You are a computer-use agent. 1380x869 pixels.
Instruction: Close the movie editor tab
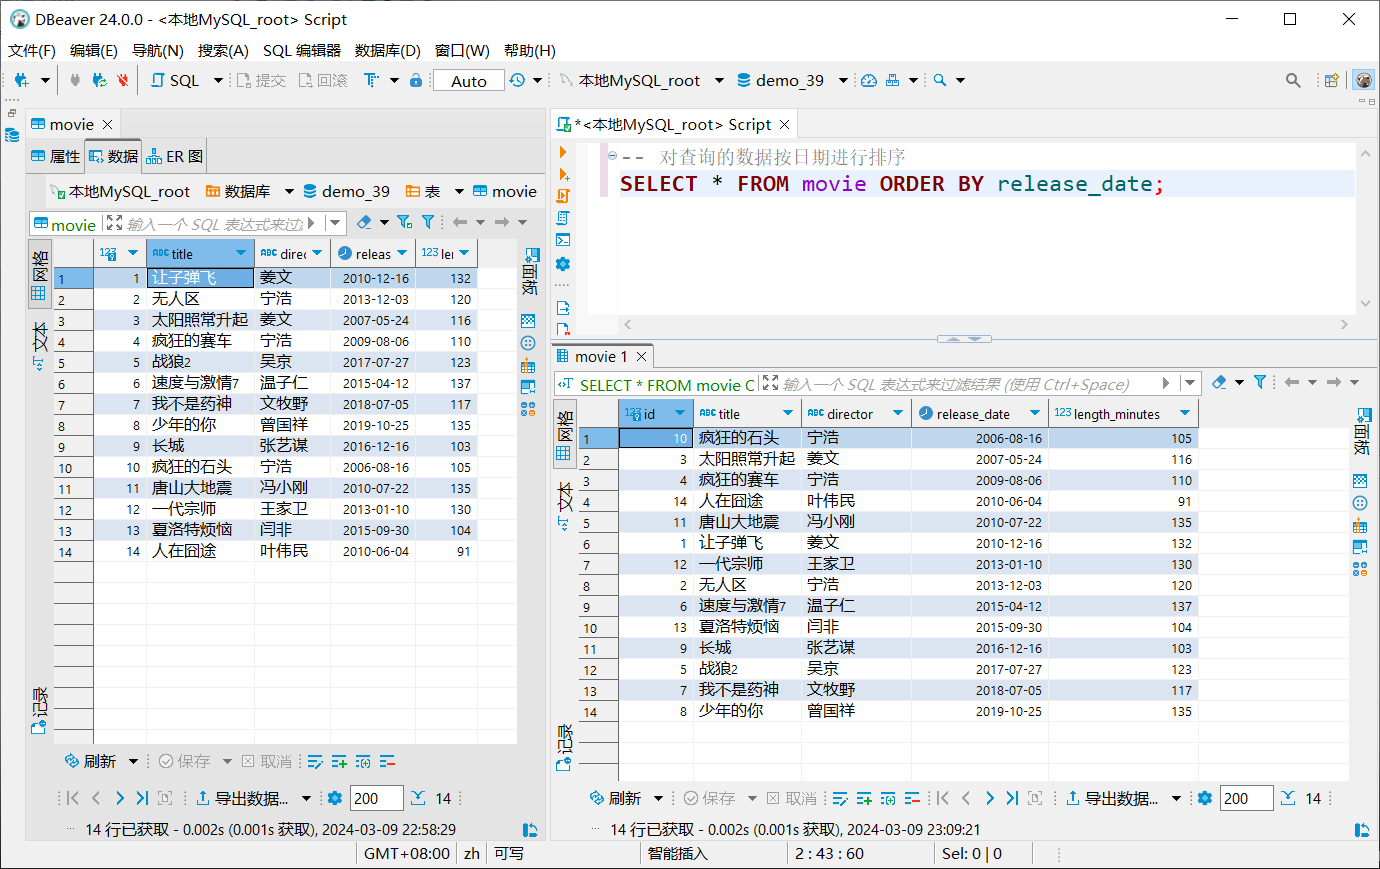tap(107, 124)
